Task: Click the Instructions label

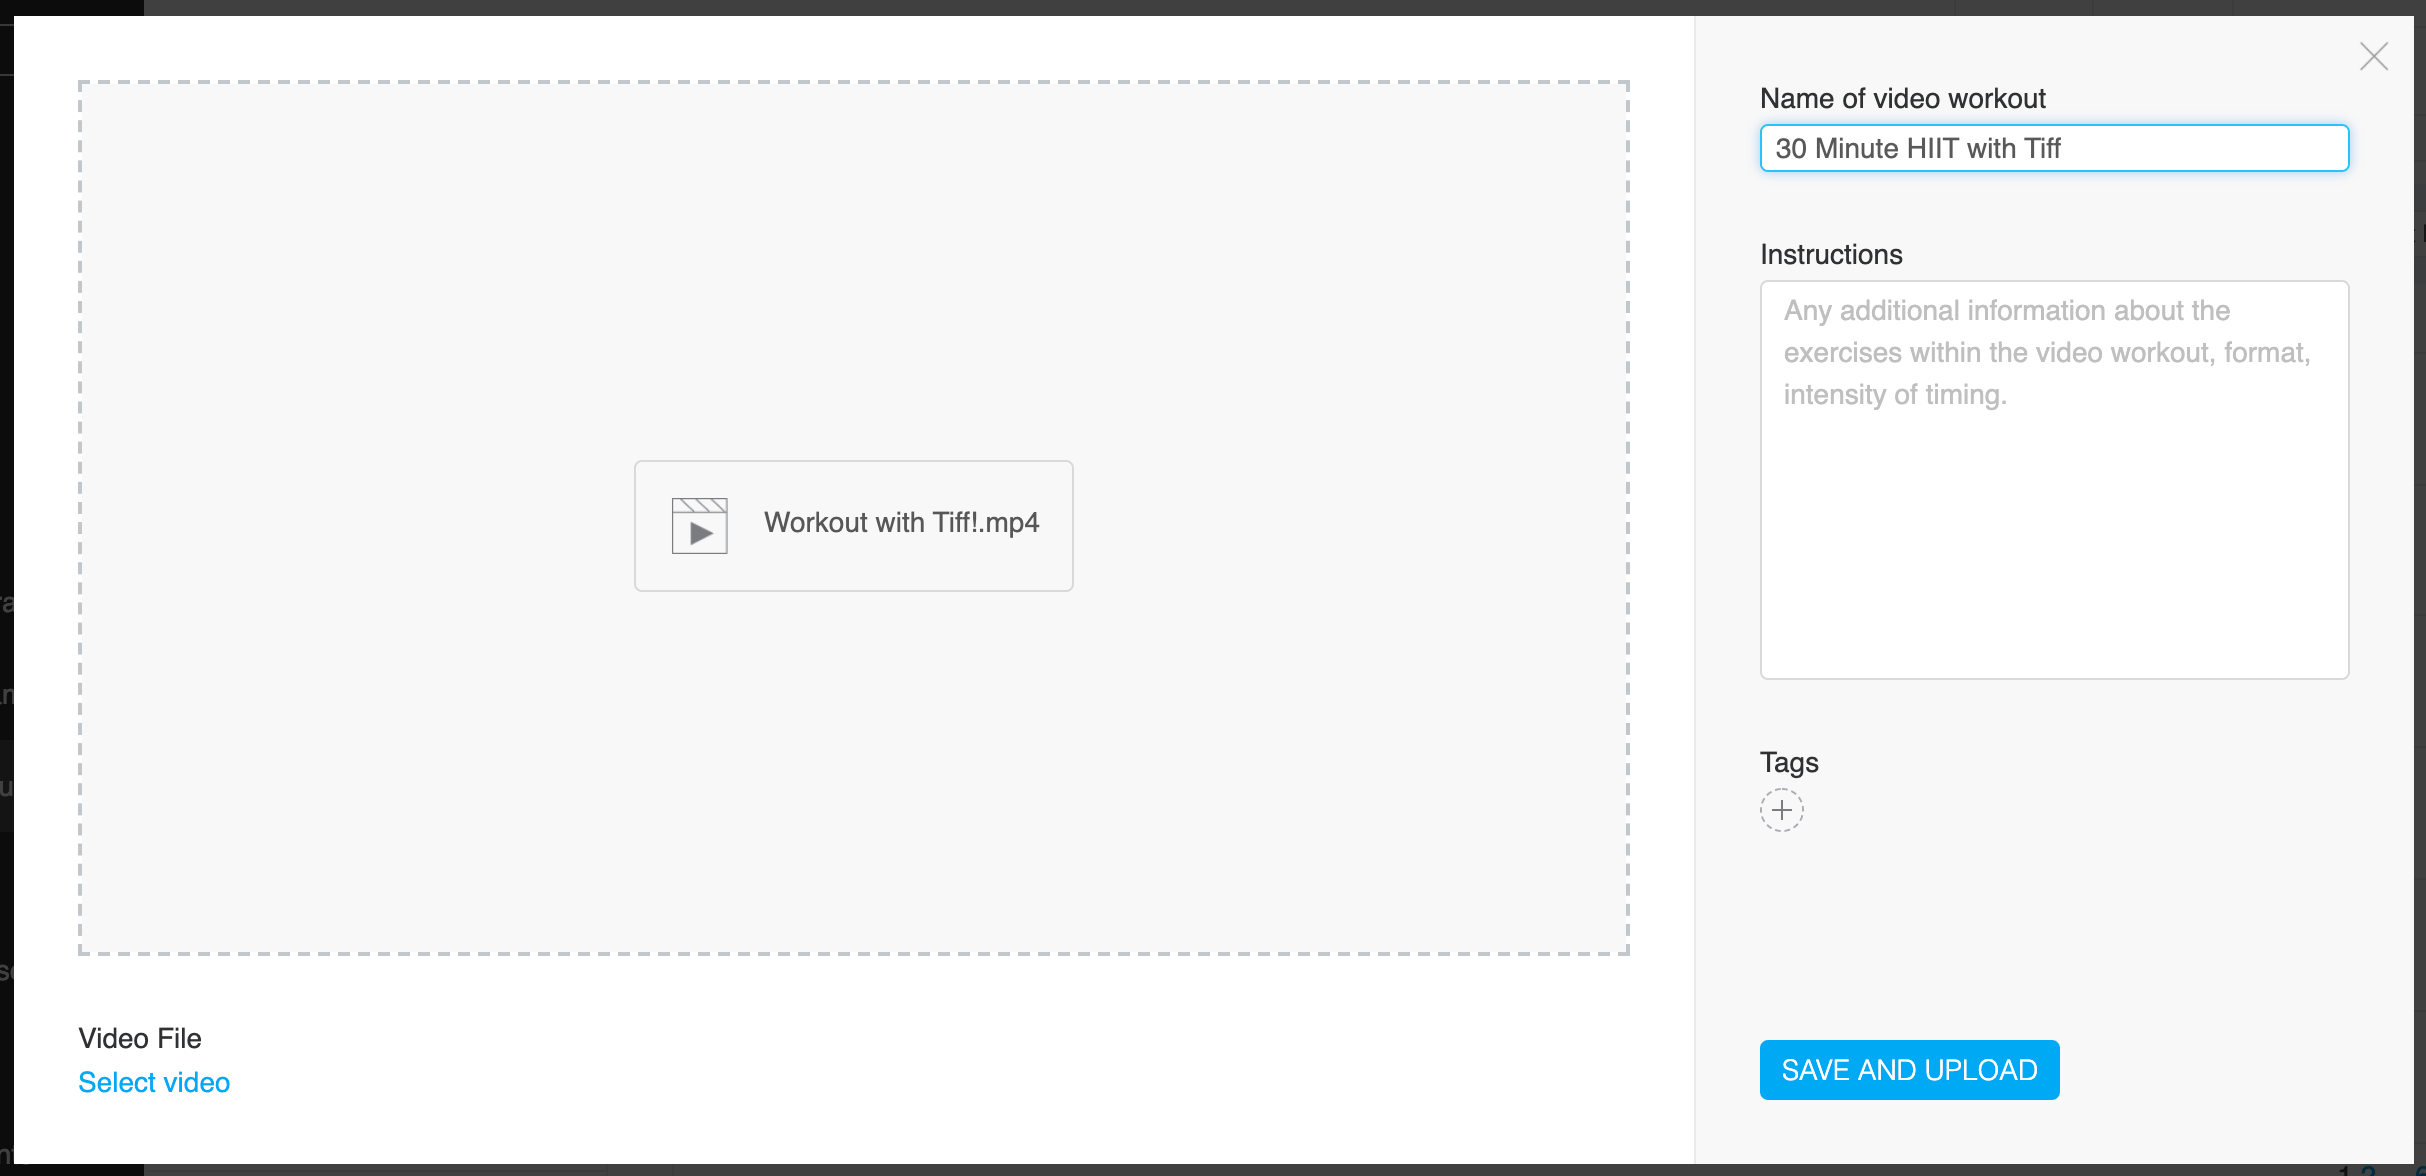Action: pyautogui.click(x=1831, y=254)
